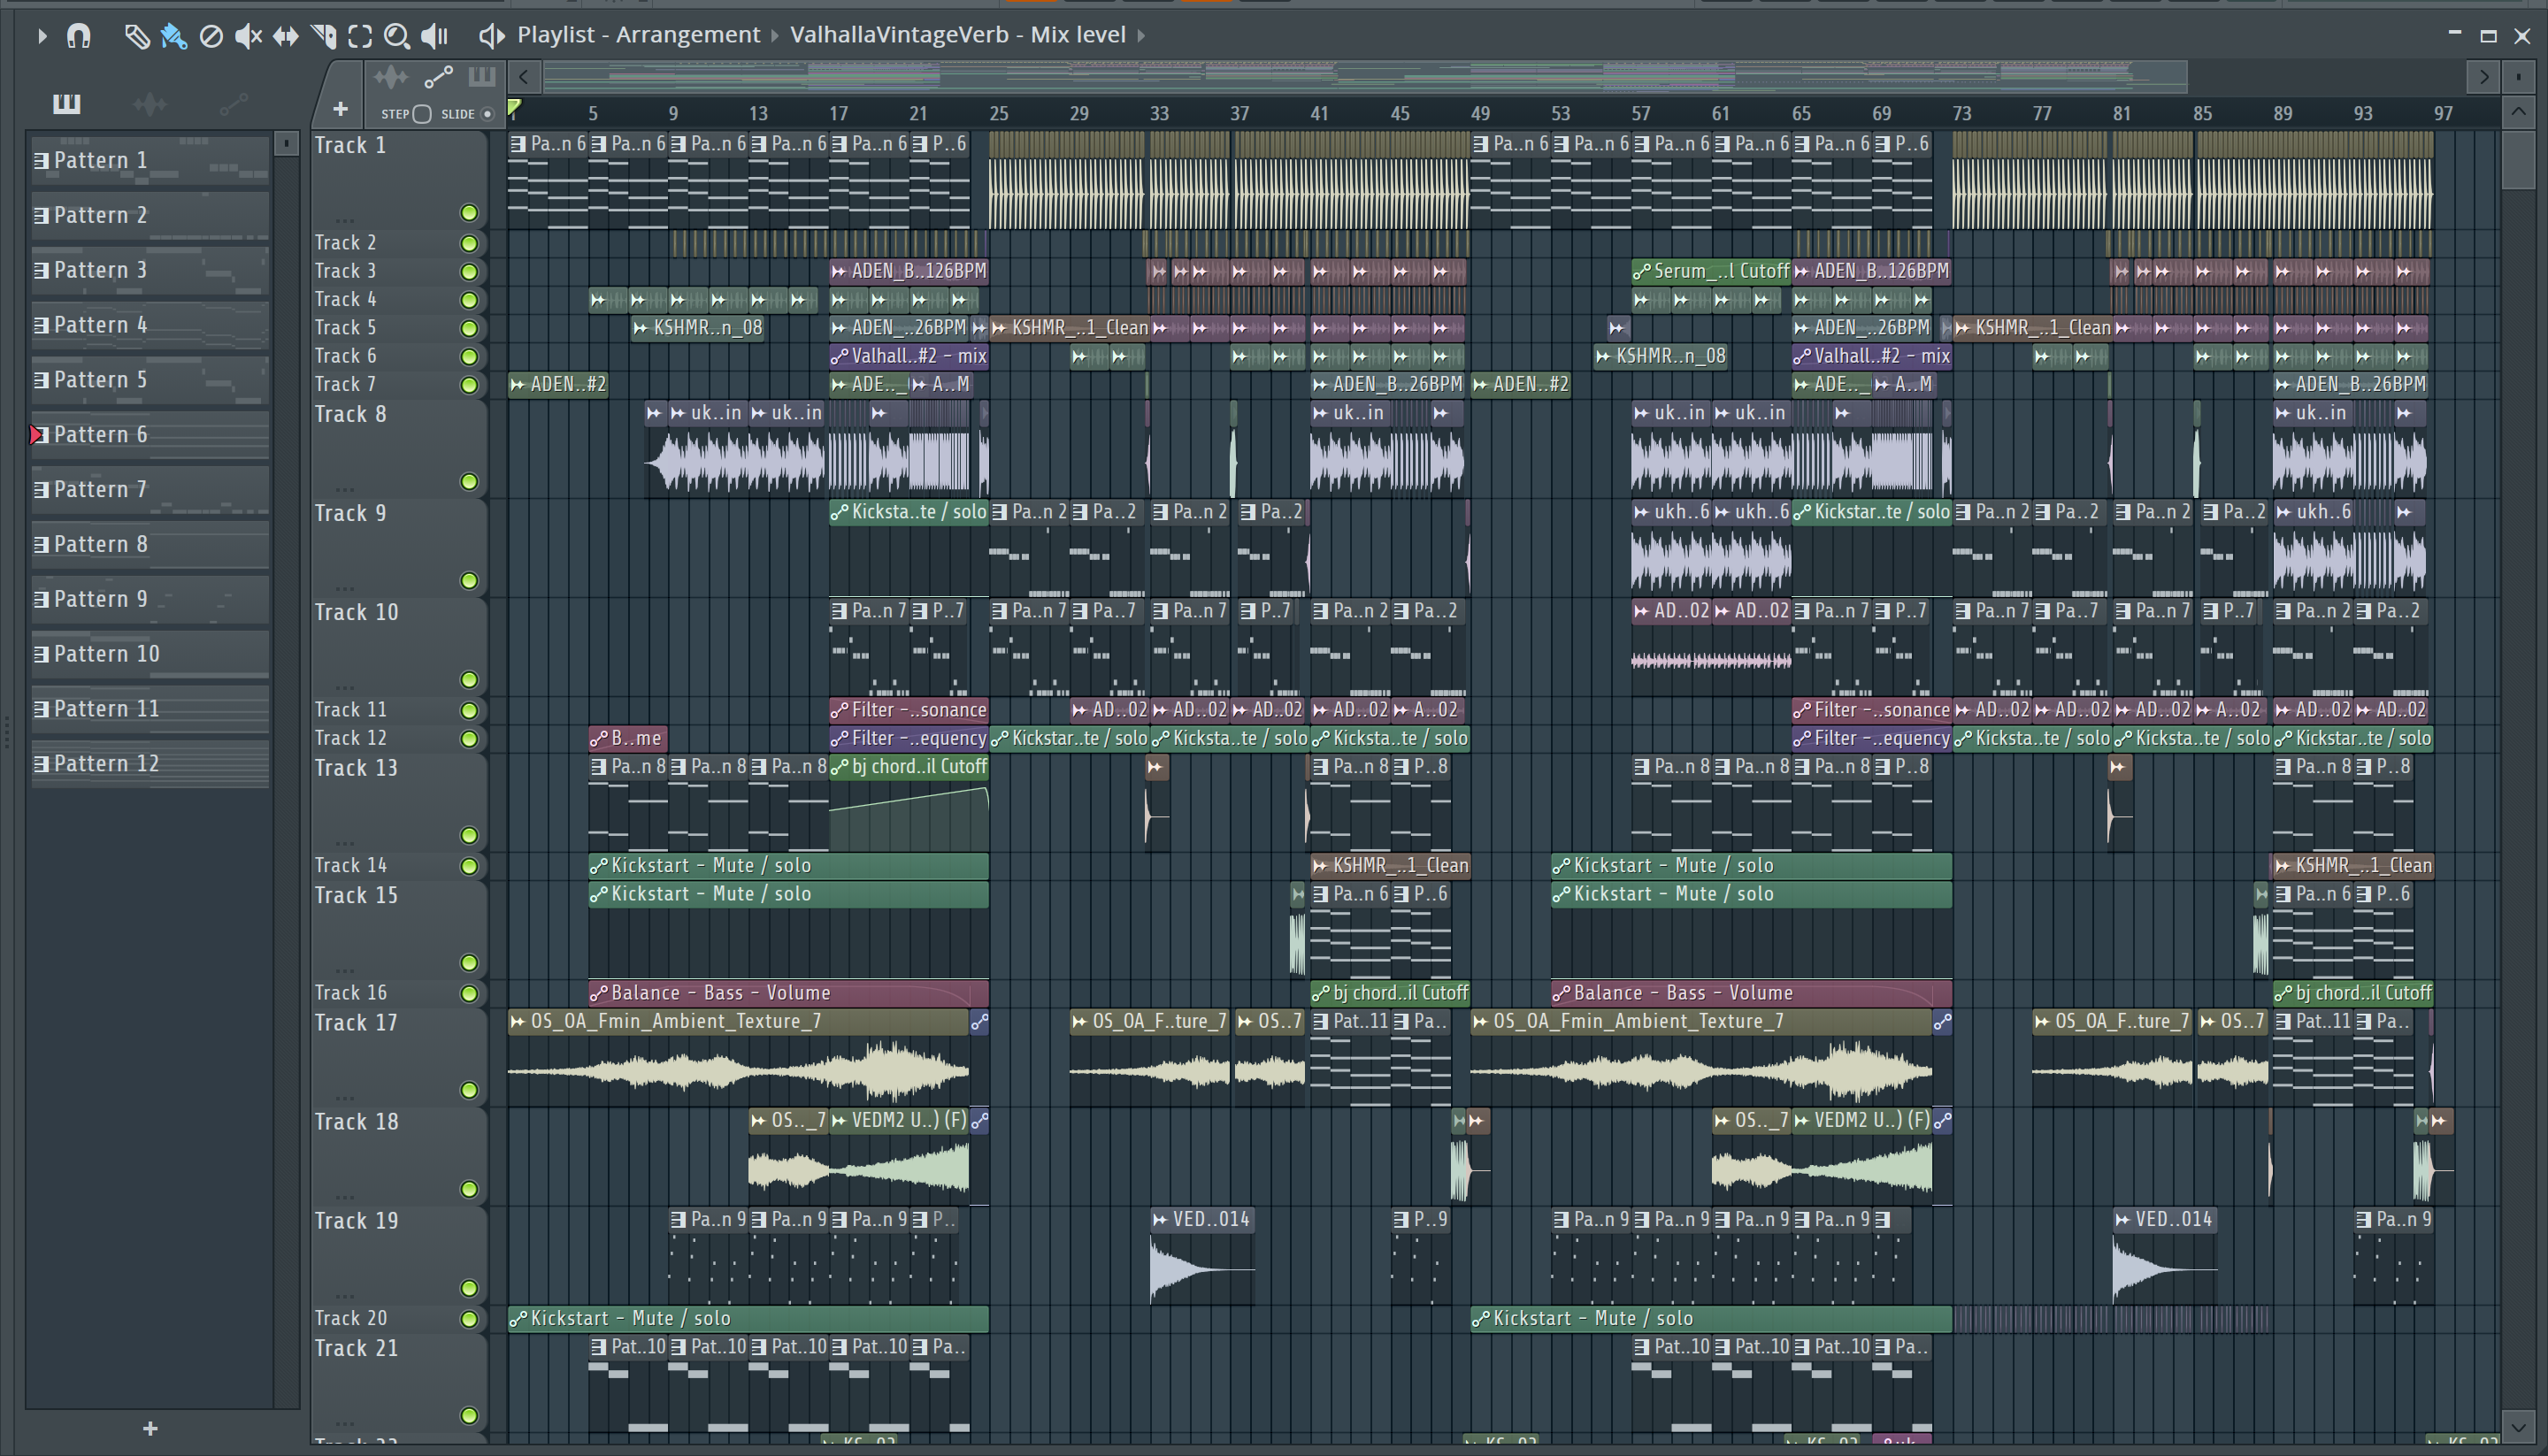
Task: Click Pattern 8 piano icon
Action: 41,544
